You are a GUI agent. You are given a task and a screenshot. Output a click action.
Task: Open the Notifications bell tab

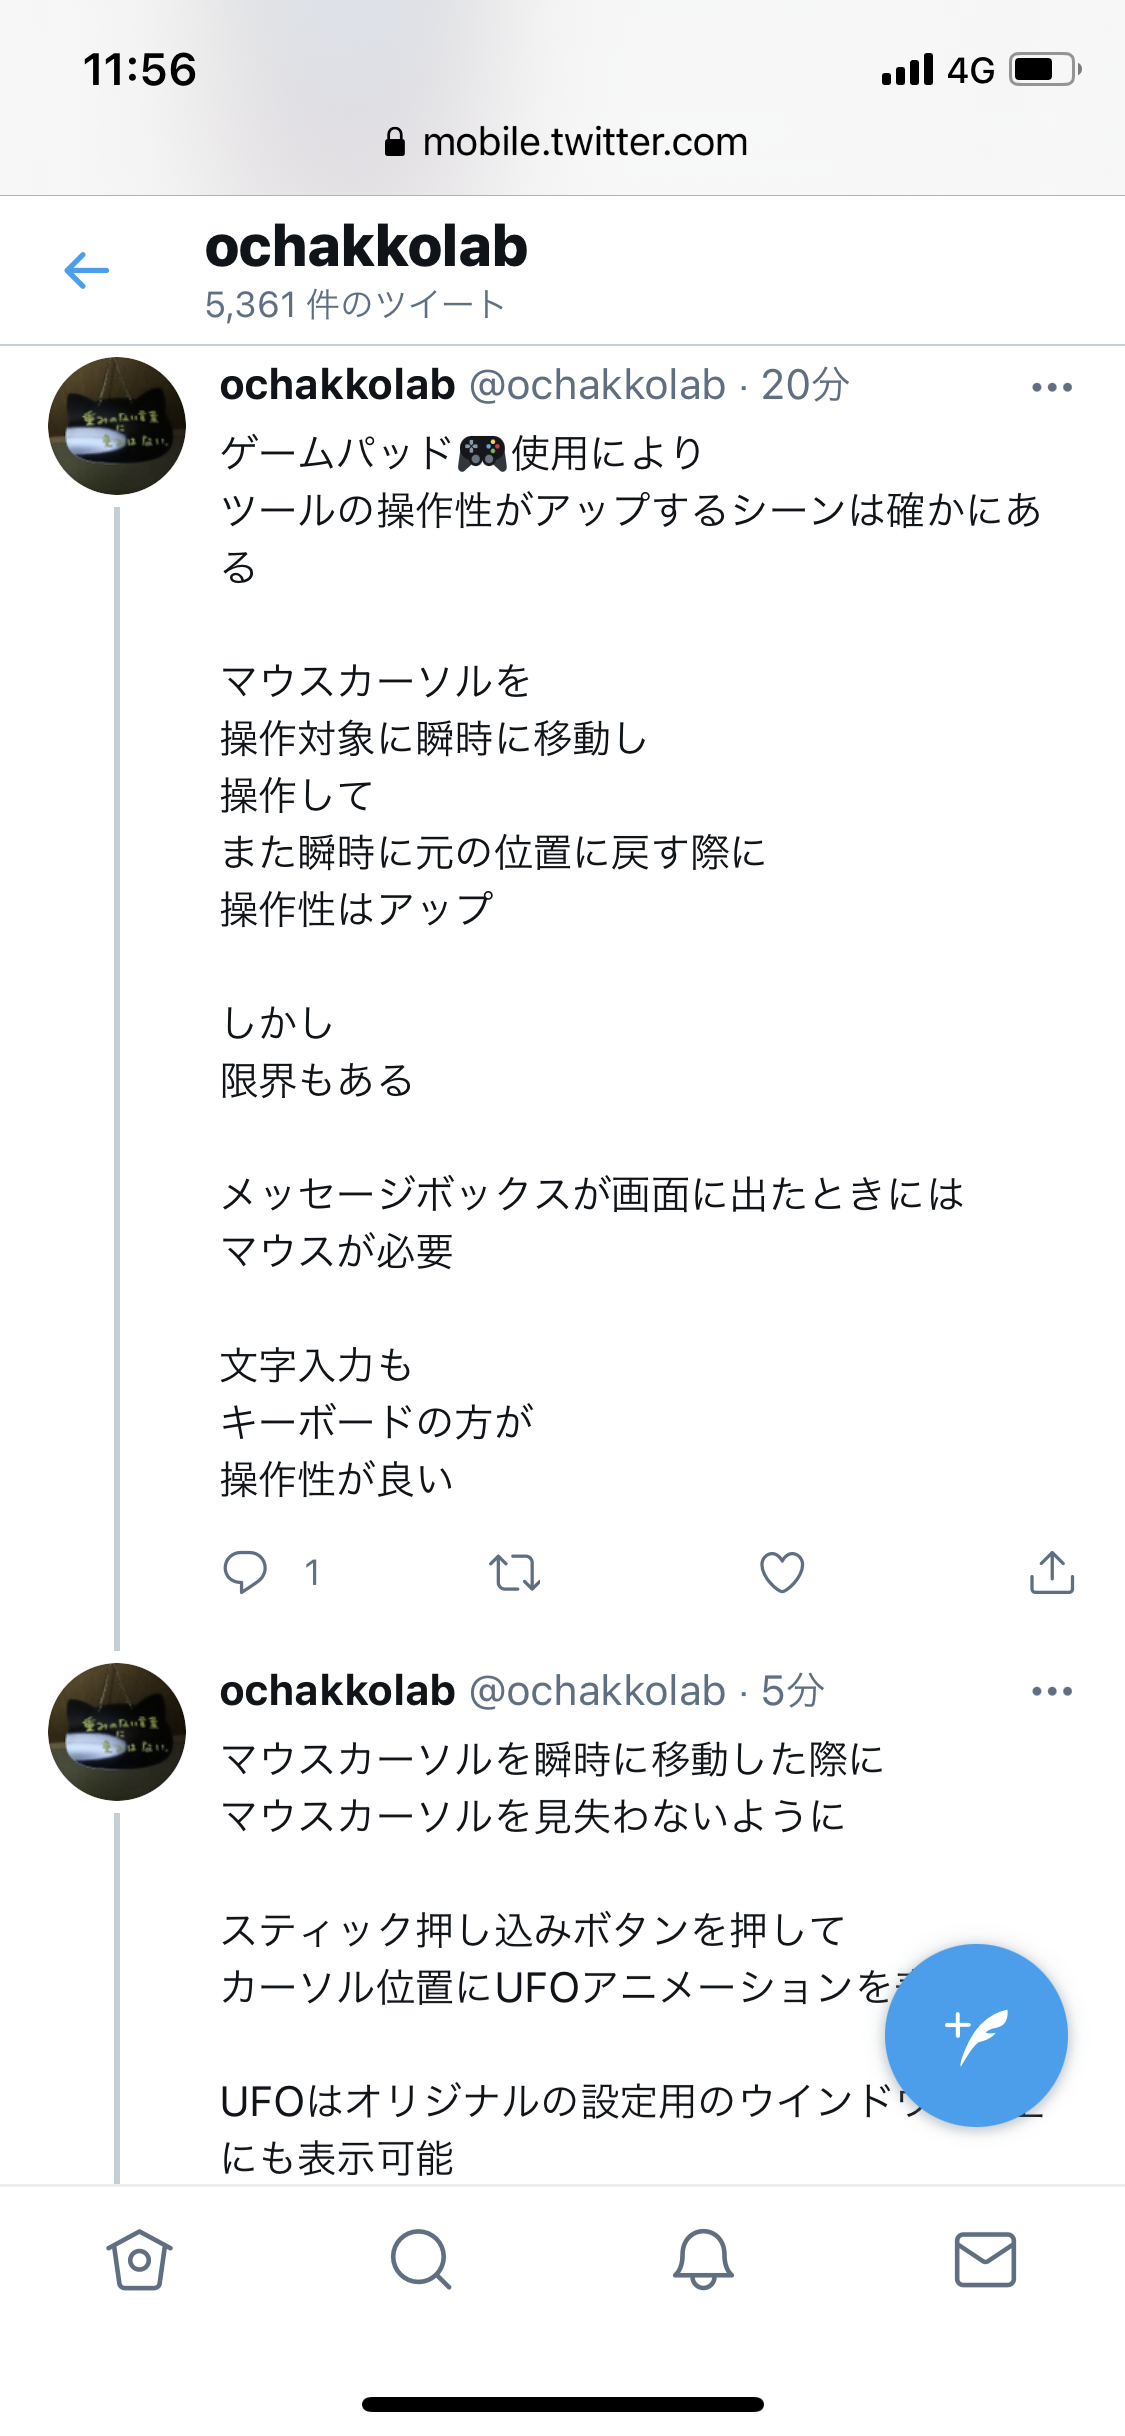tap(703, 2260)
